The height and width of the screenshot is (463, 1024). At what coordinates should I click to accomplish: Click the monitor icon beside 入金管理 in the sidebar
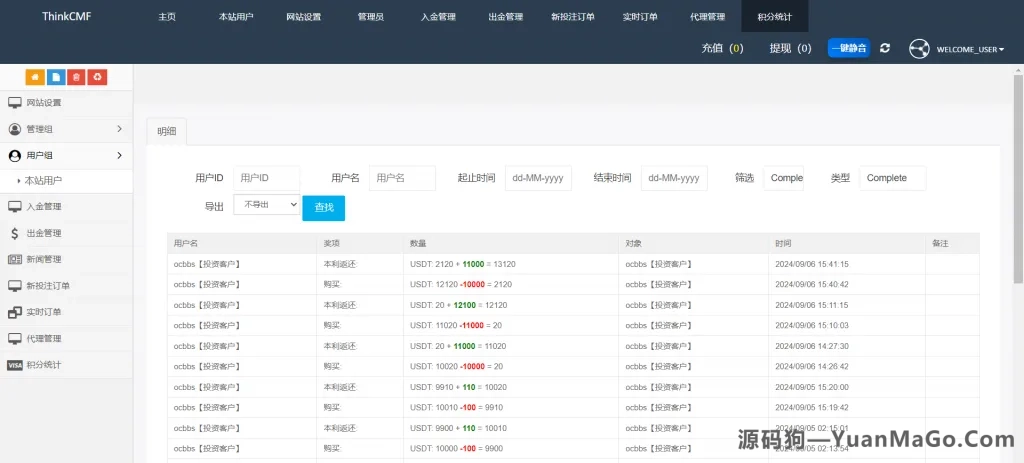click(x=15, y=206)
